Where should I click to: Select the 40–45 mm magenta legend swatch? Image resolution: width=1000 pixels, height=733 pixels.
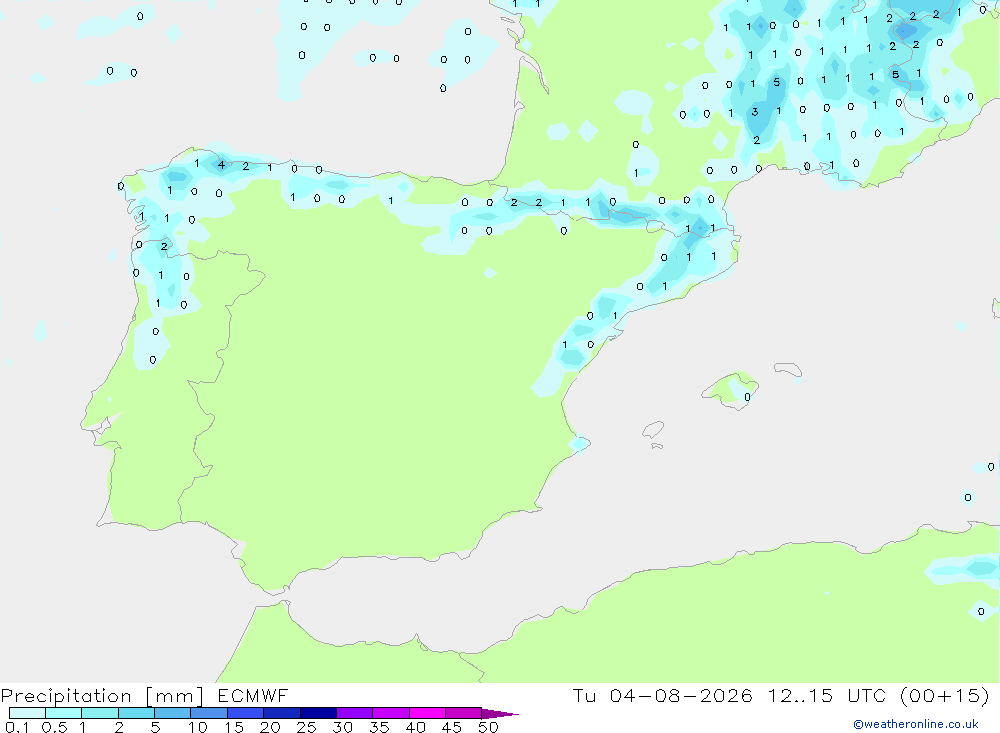(427, 713)
